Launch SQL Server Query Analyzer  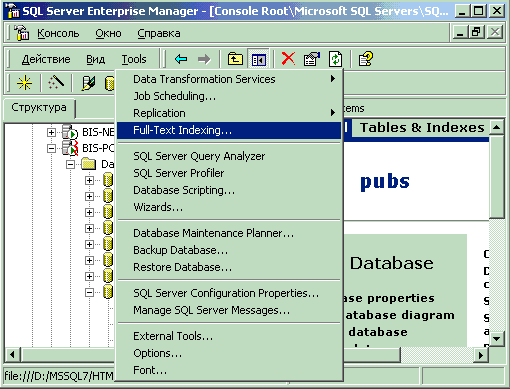[229, 156]
